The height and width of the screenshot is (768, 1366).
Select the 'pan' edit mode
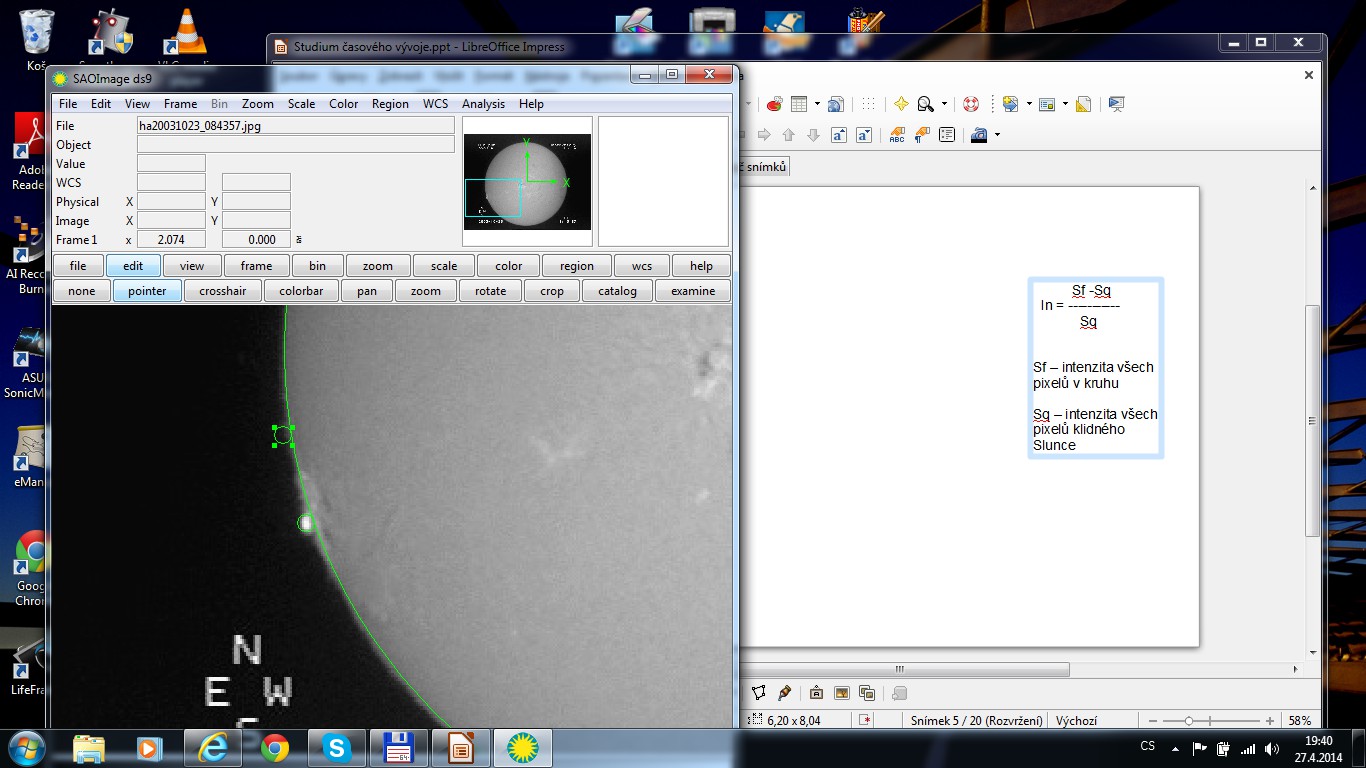[367, 291]
